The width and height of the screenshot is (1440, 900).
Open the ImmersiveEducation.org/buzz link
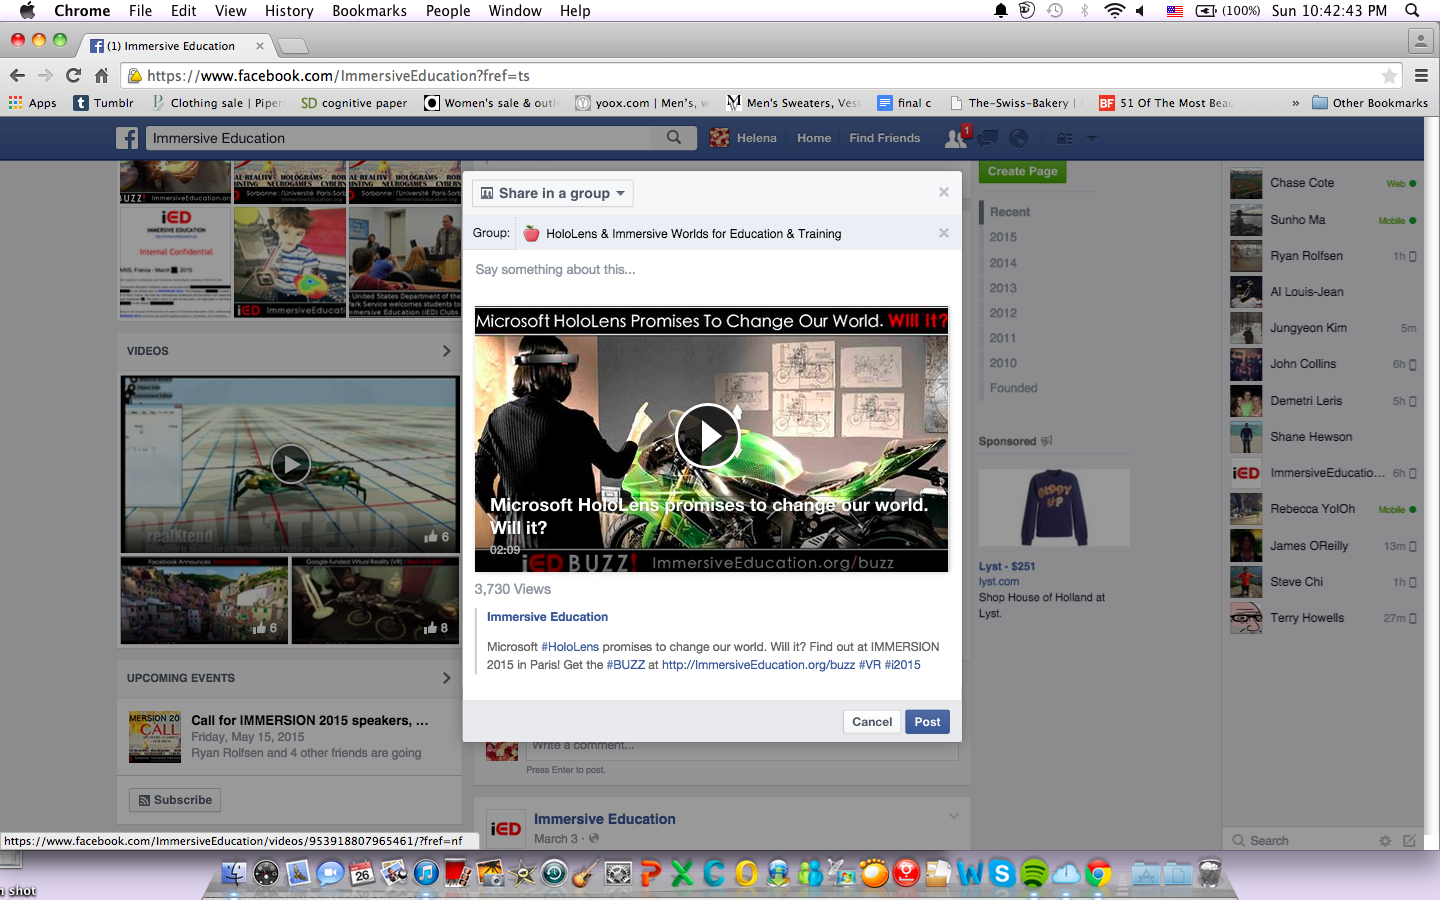pos(758,665)
